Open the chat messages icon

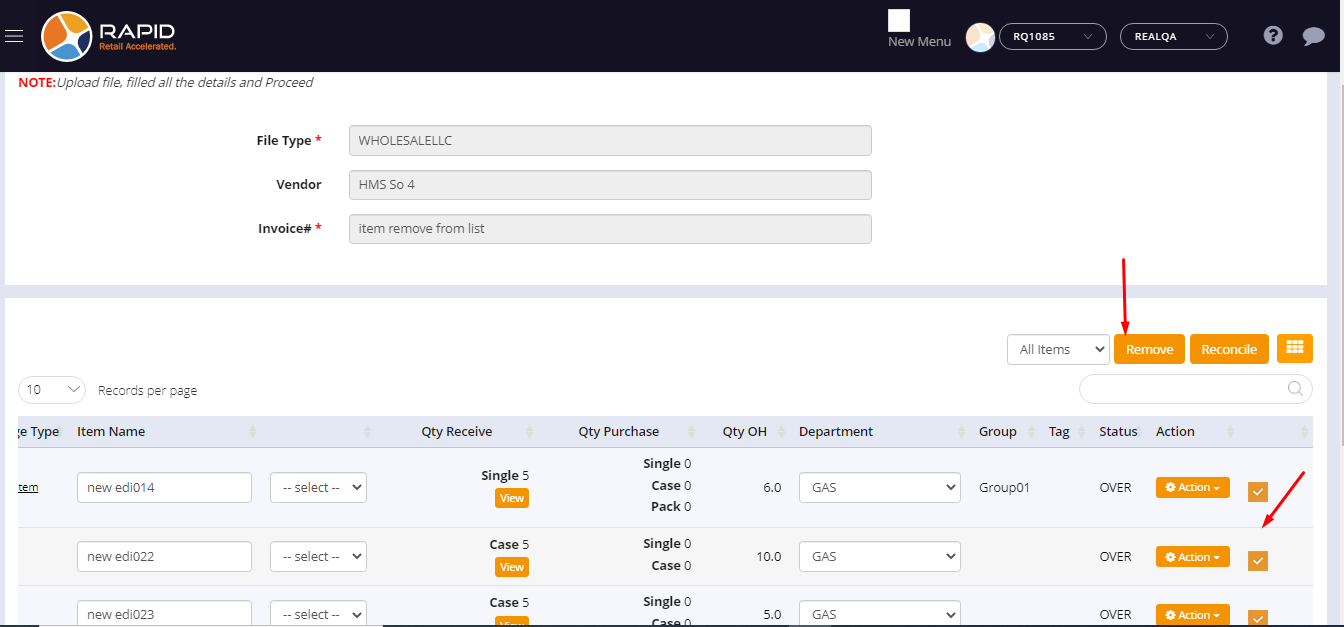(x=1313, y=37)
